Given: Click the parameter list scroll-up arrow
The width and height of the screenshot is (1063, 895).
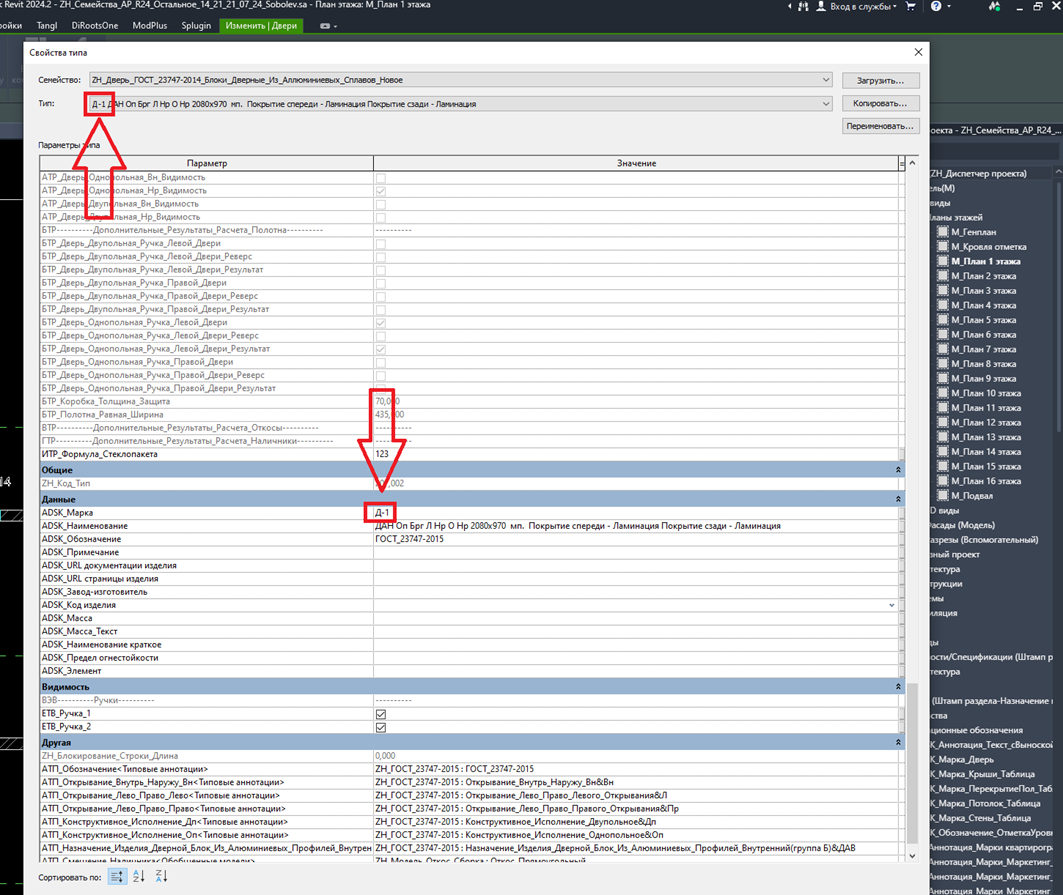Looking at the screenshot, I should pos(912,163).
